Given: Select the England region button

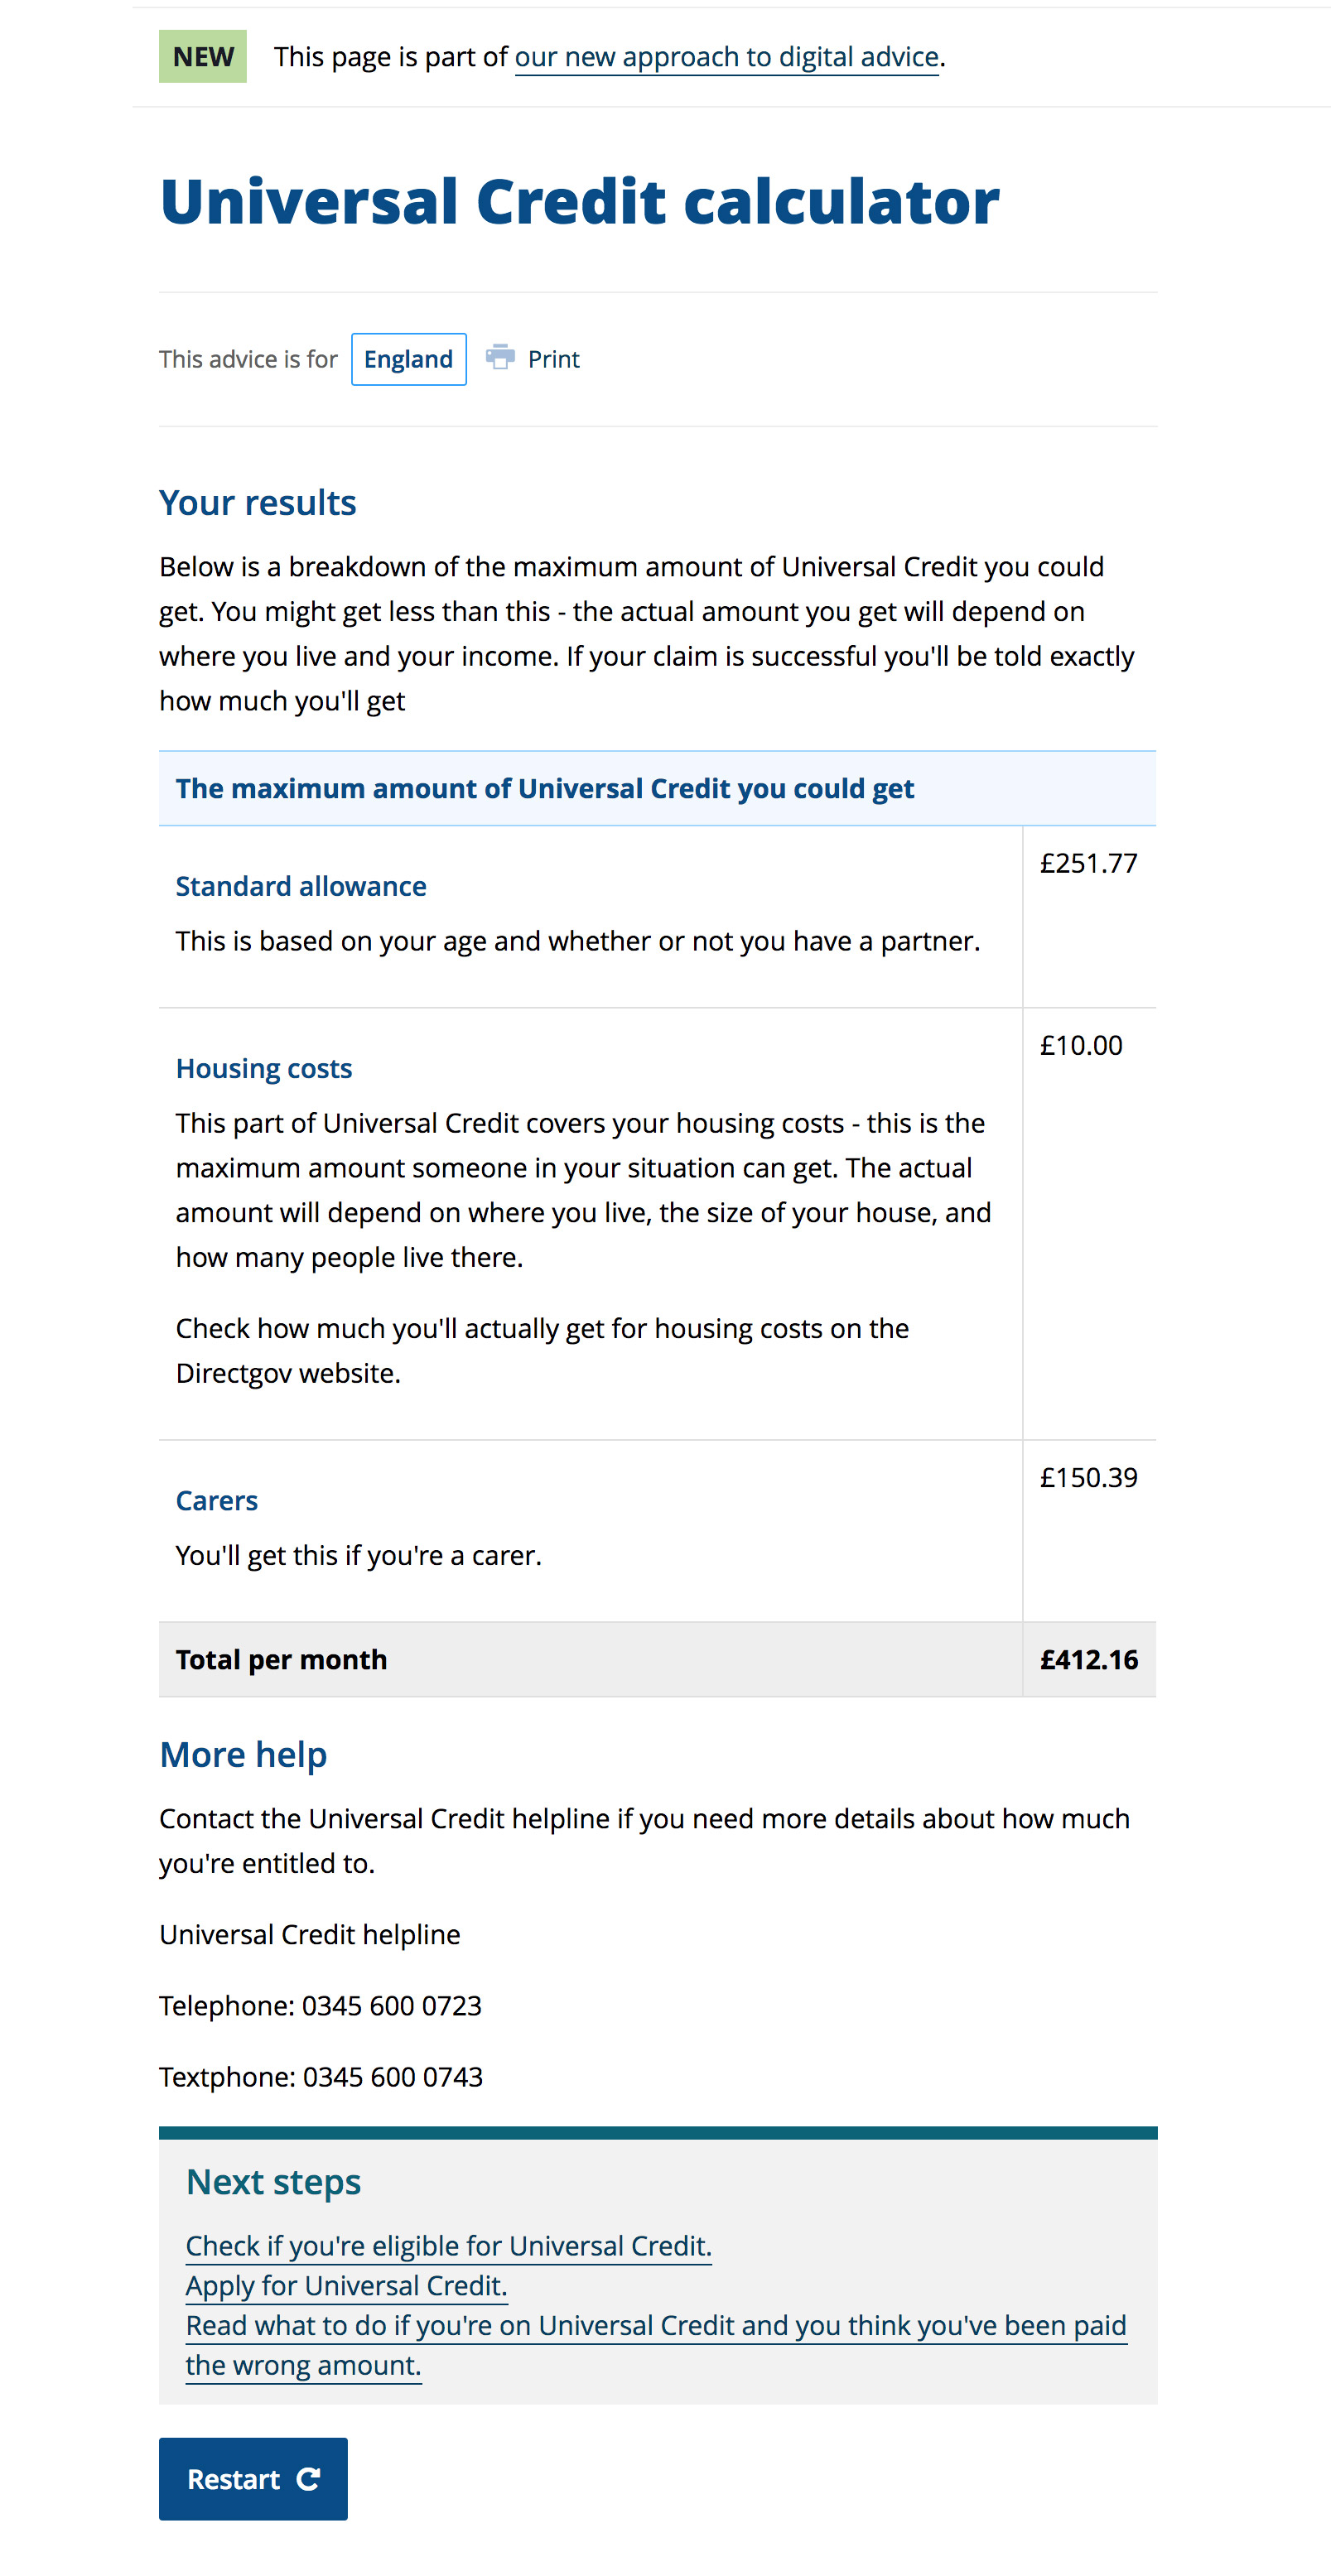Looking at the screenshot, I should [x=408, y=359].
